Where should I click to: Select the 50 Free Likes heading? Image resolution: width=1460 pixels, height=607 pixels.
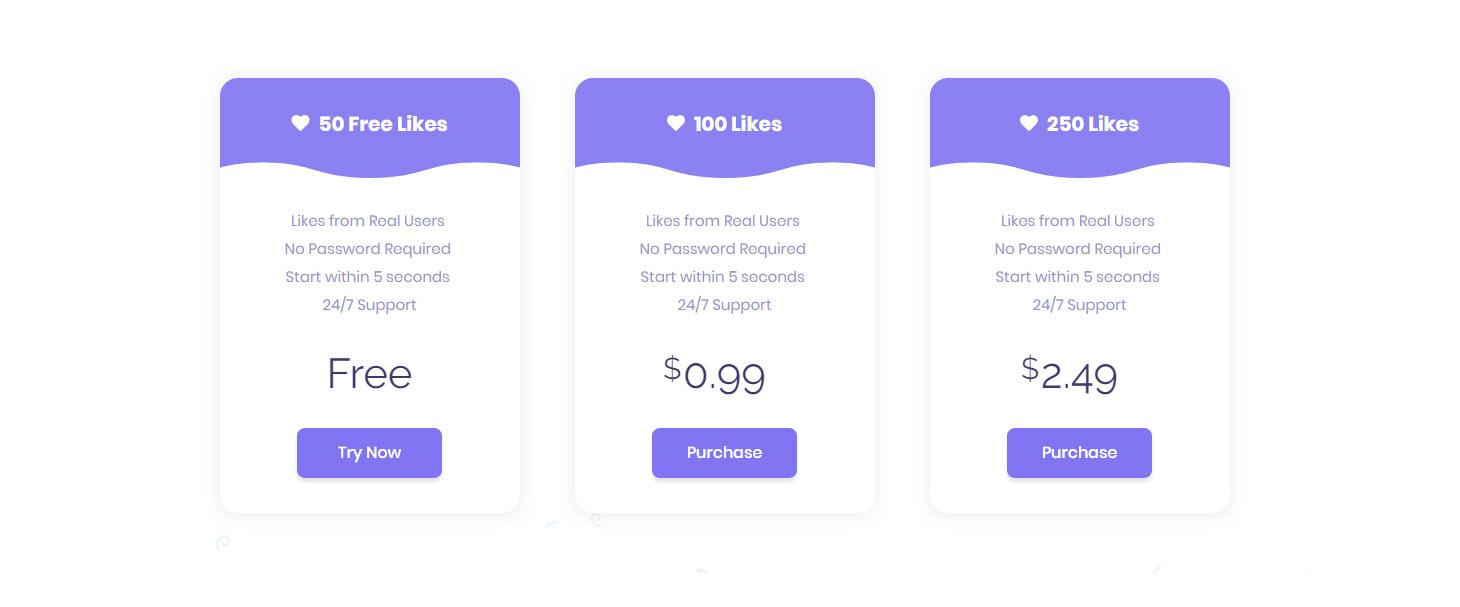point(383,124)
